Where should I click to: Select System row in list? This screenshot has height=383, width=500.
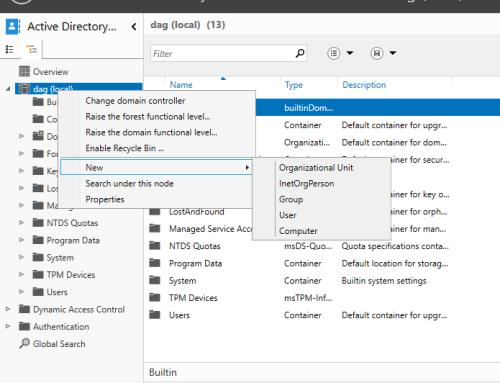point(322,281)
